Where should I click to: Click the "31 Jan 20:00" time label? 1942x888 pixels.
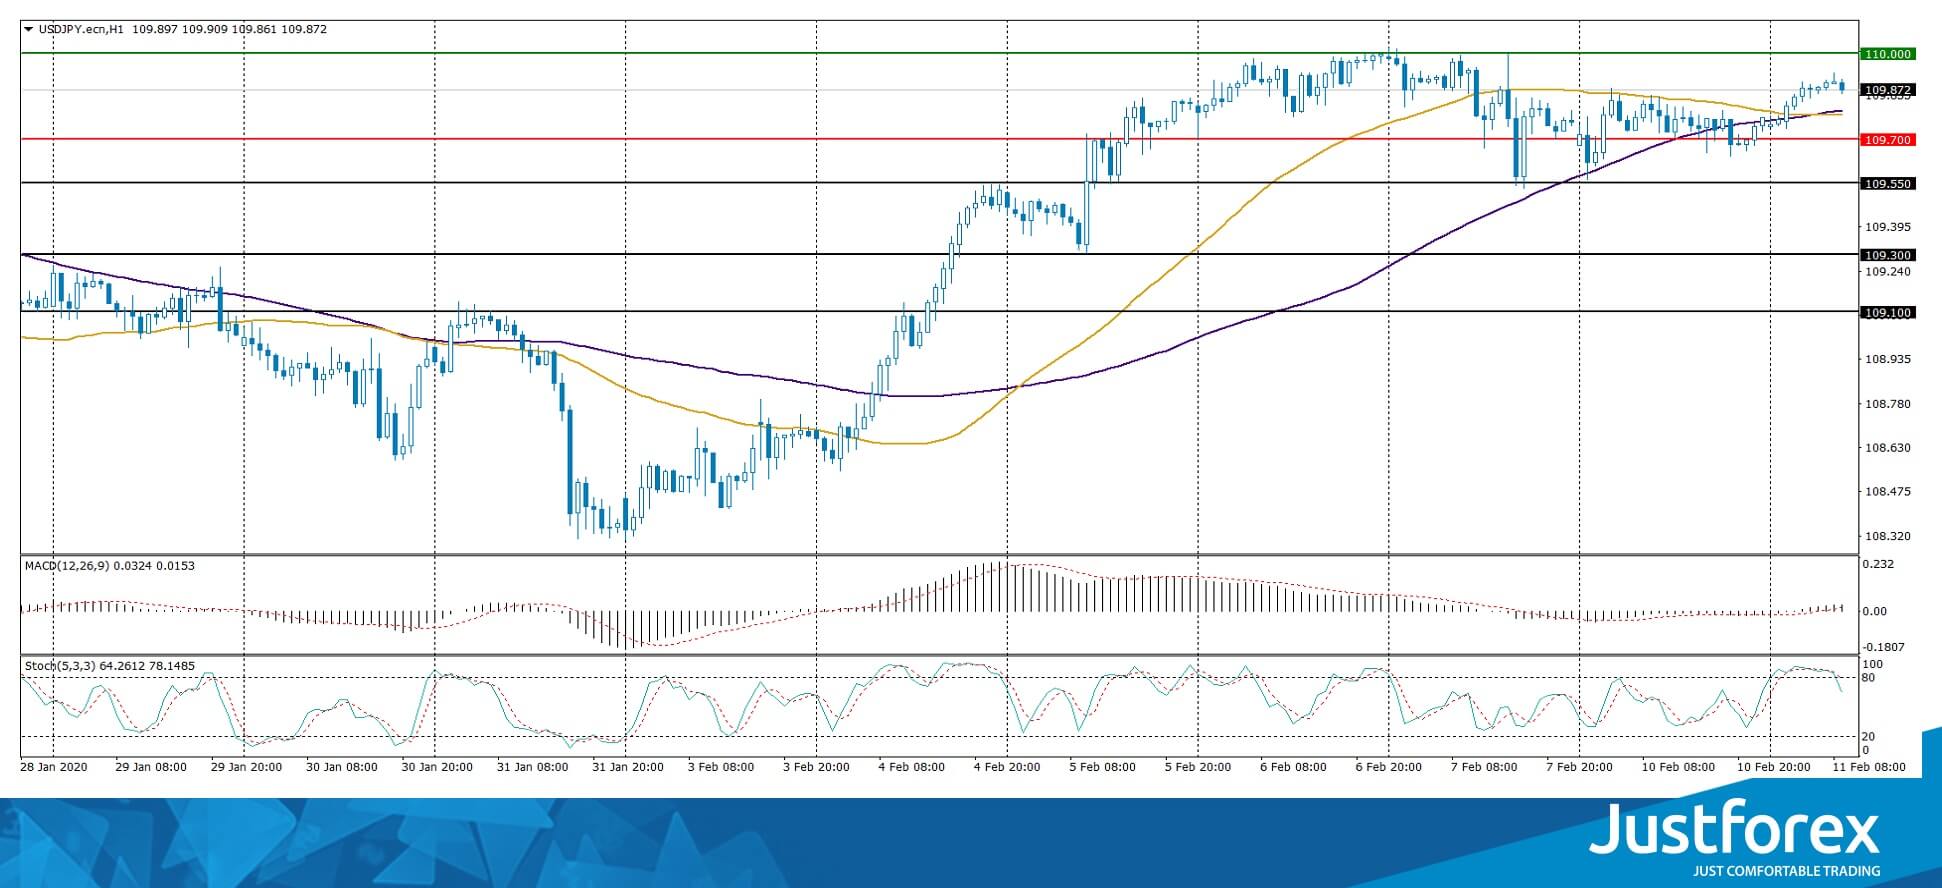click(x=628, y=767)
